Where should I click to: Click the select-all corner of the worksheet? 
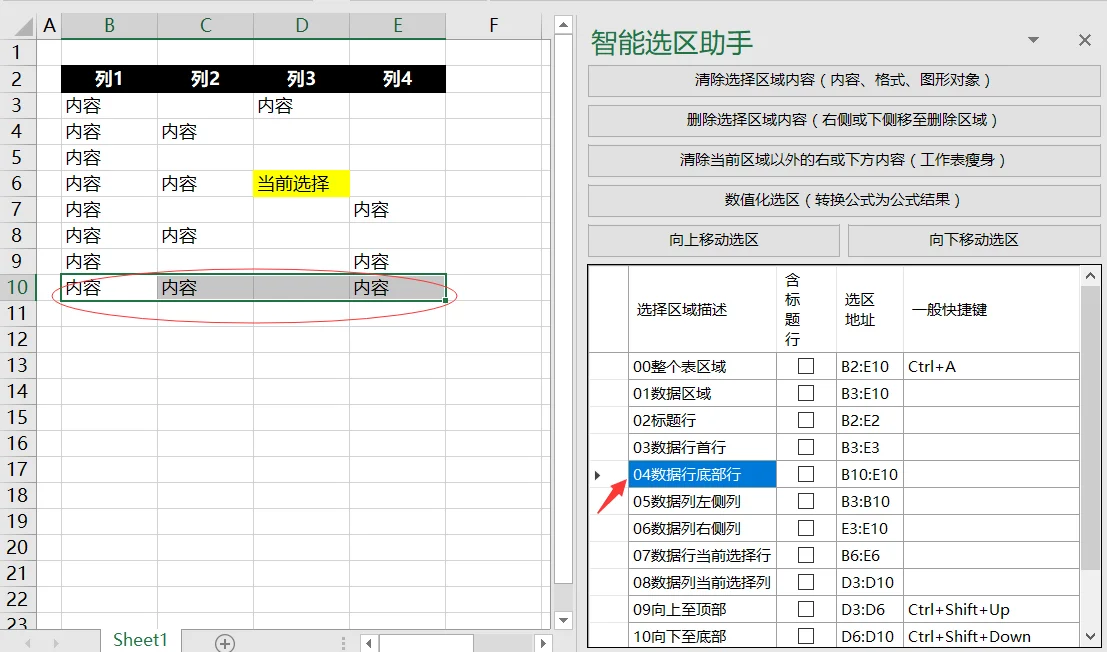tap(23, 26)
